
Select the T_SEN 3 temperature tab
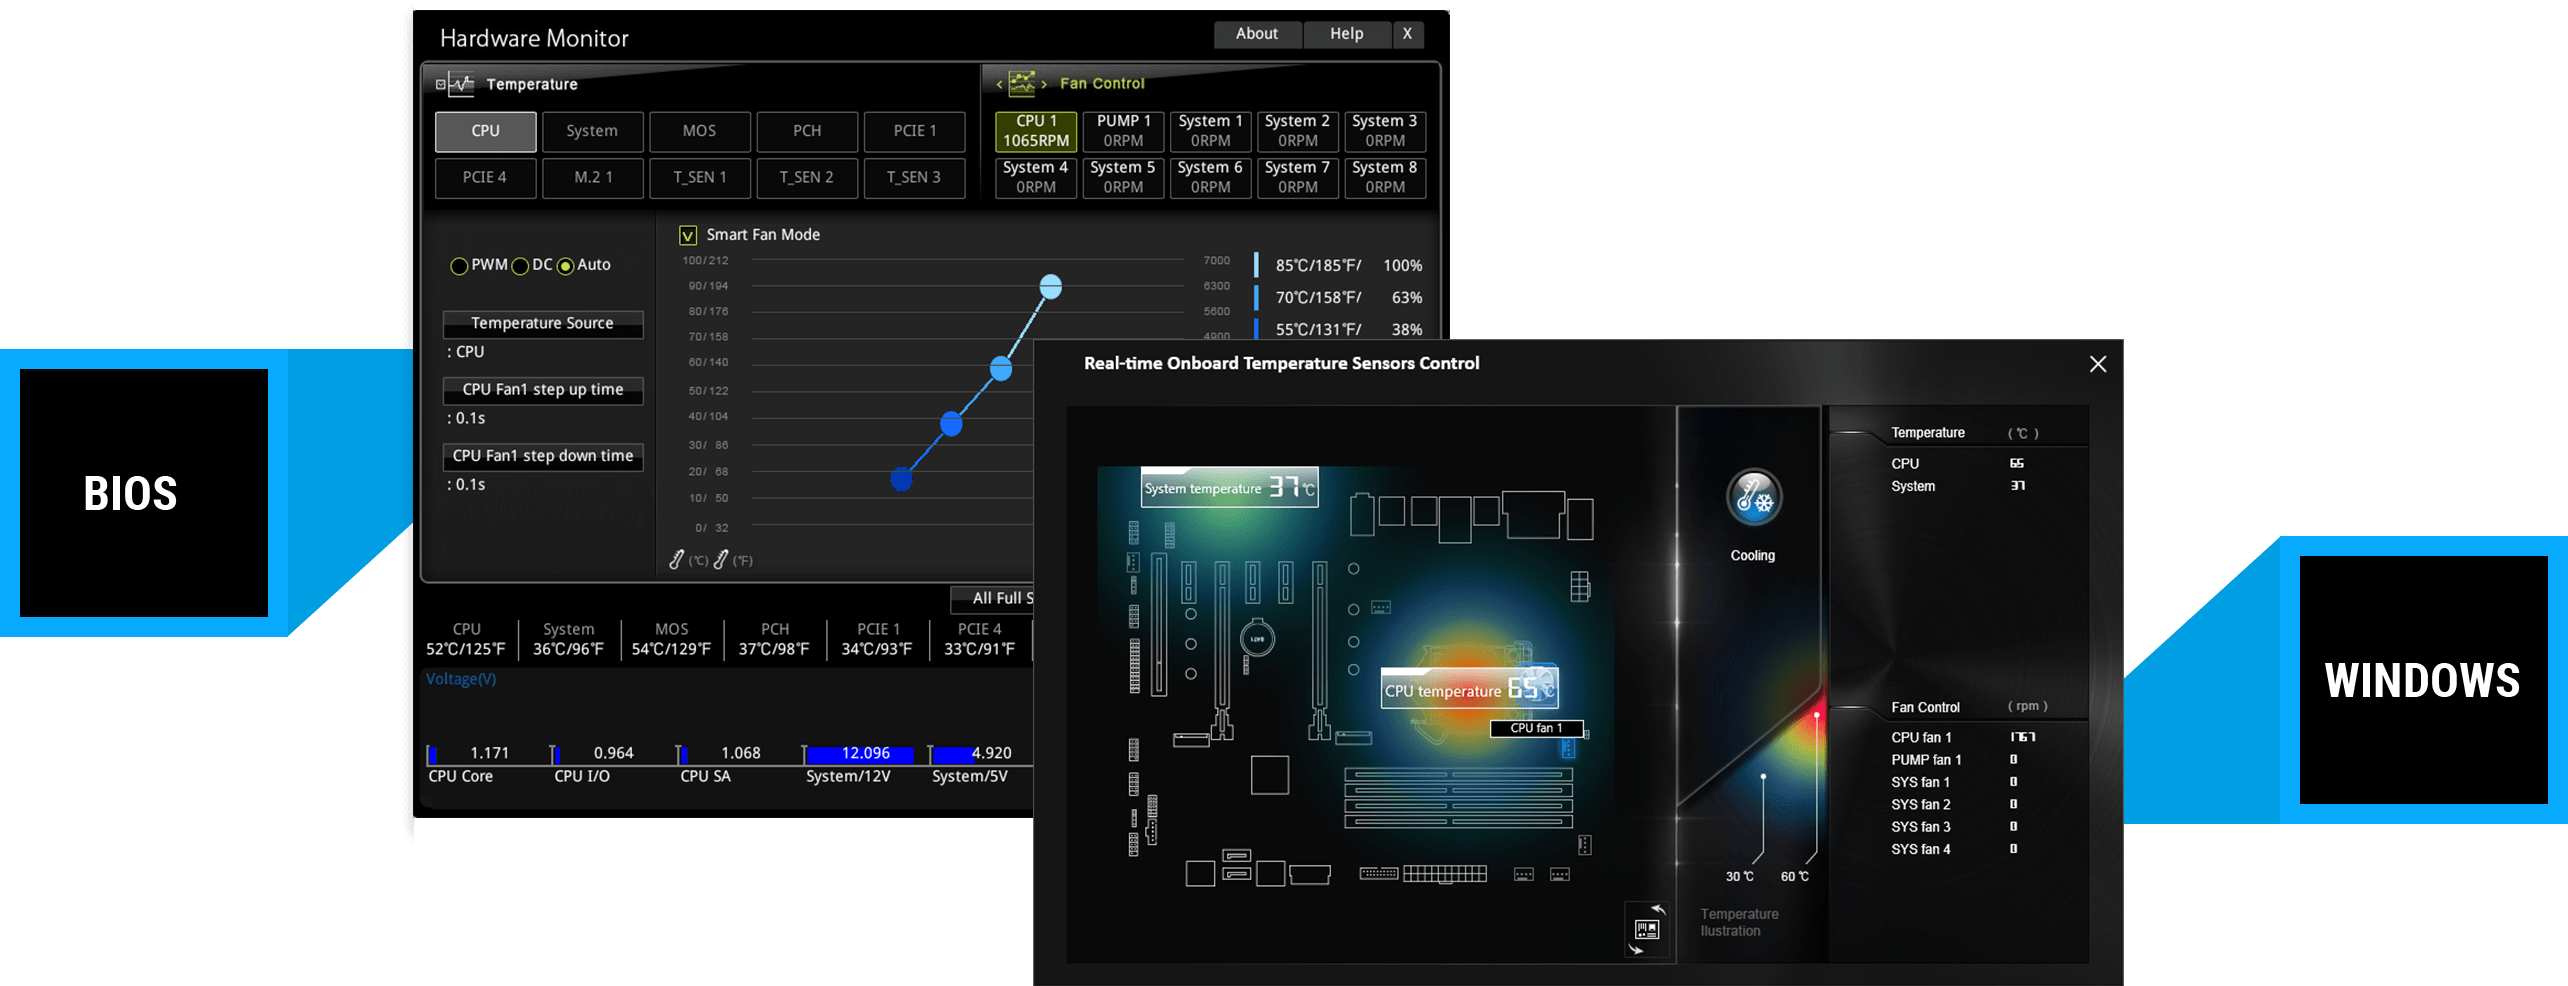pyautogui.click(x=914, y=177)
